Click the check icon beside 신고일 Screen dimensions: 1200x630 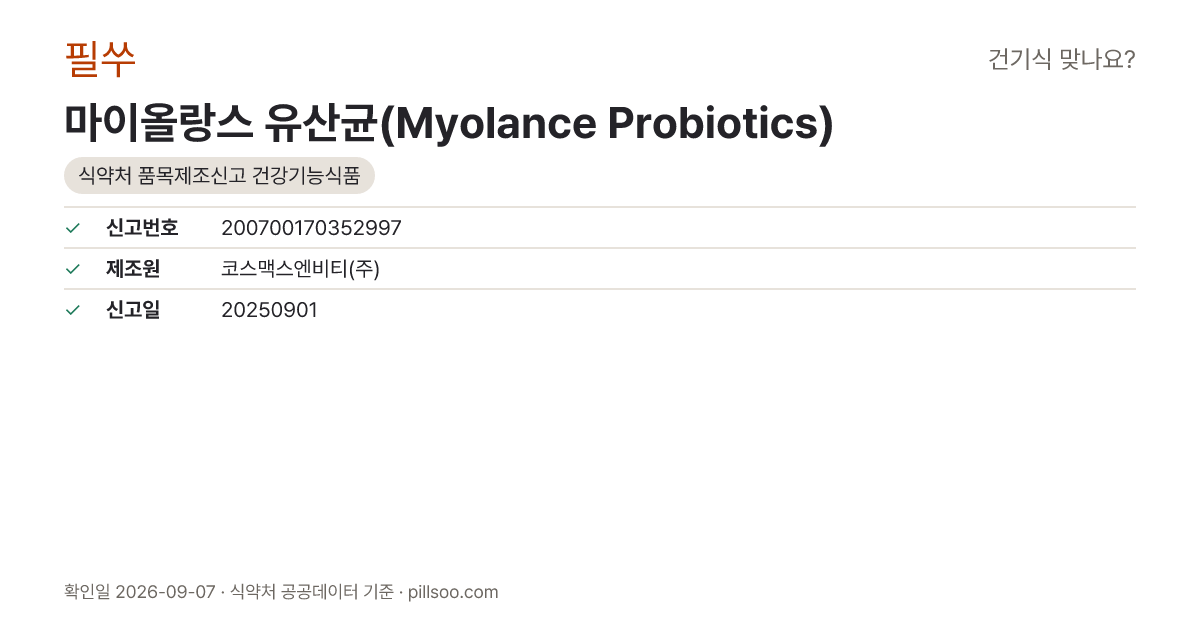pos(72,310)
